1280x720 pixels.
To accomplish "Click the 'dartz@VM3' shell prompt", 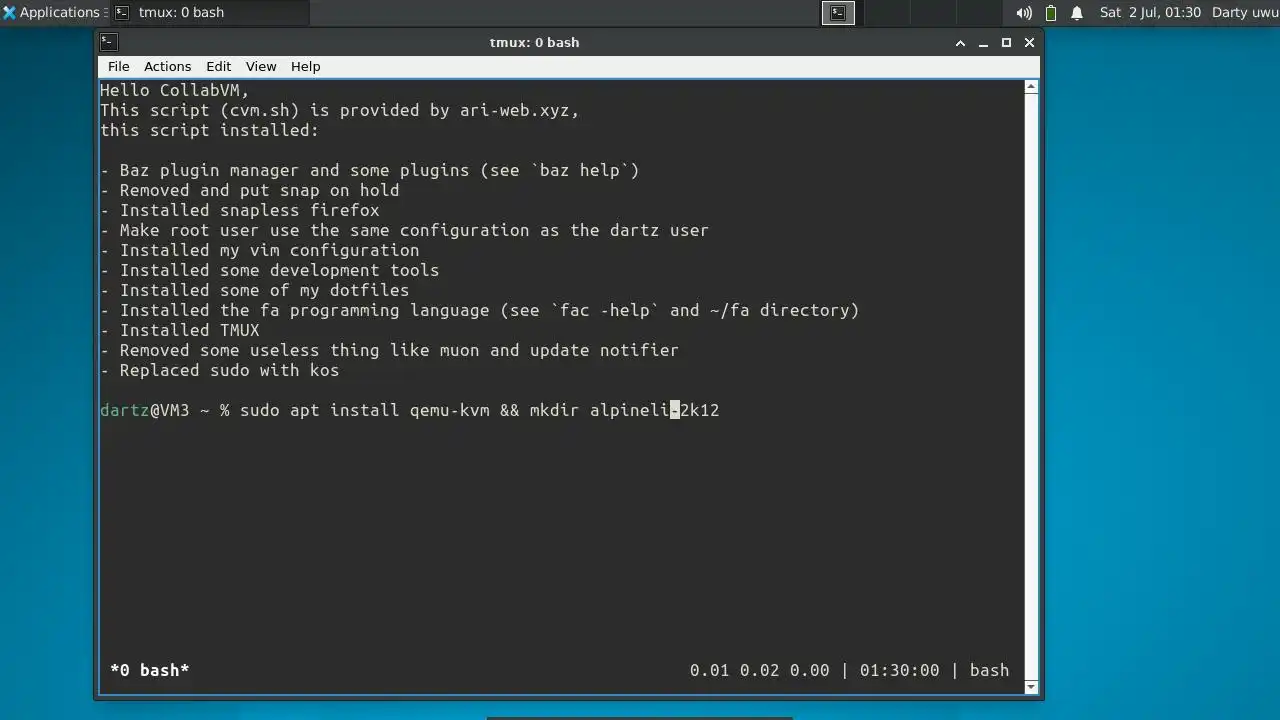I will [144, 410].
